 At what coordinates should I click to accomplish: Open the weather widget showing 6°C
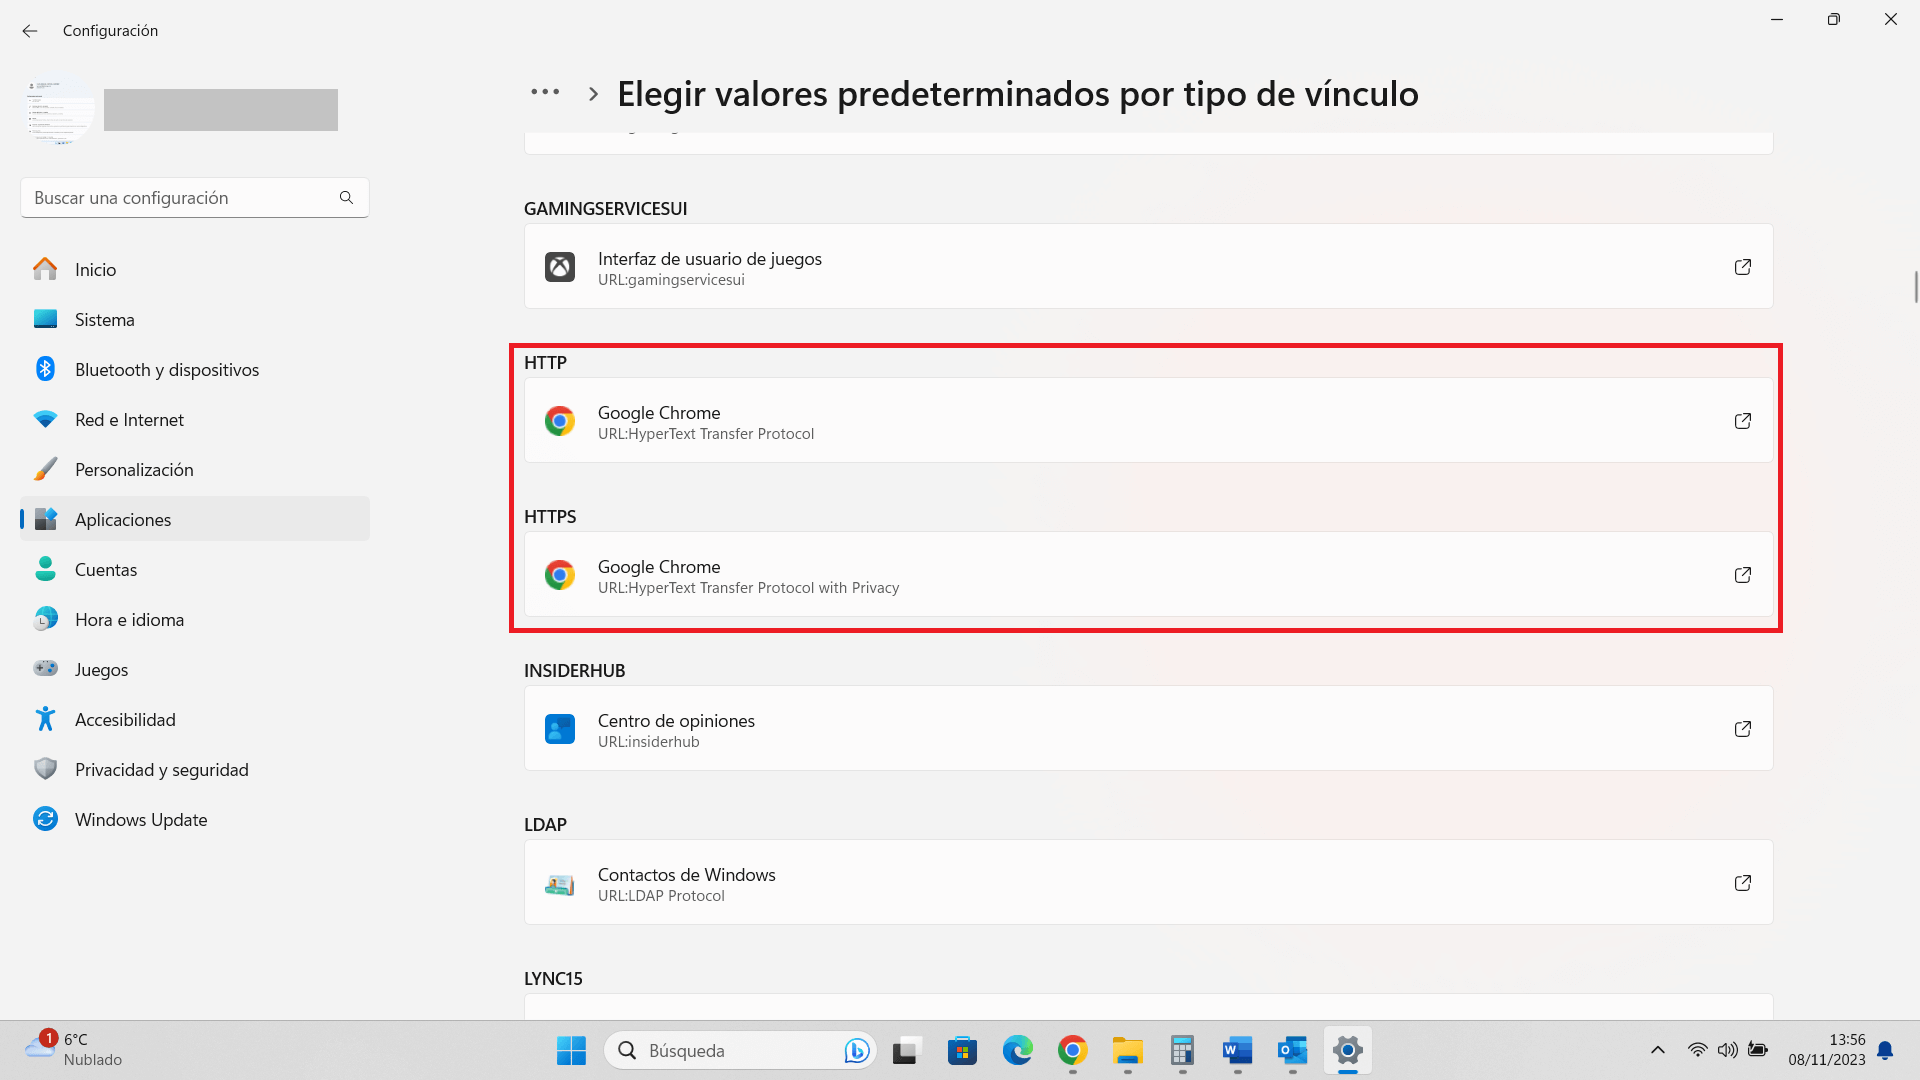point(75,1050)
